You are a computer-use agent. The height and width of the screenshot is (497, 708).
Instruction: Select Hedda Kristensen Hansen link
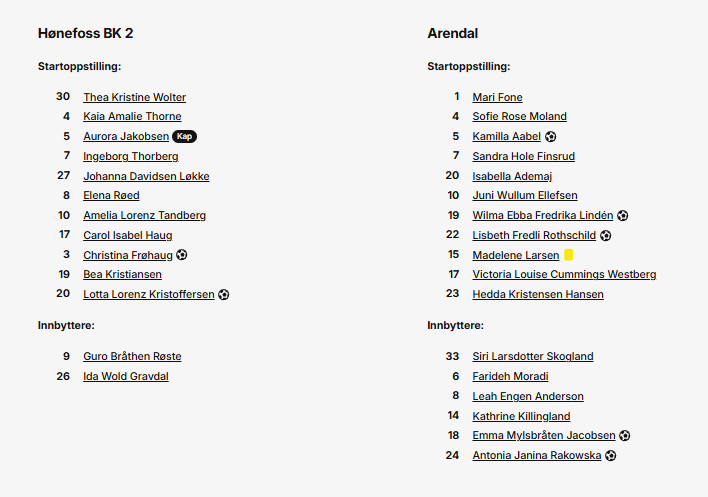coord(538,295)
